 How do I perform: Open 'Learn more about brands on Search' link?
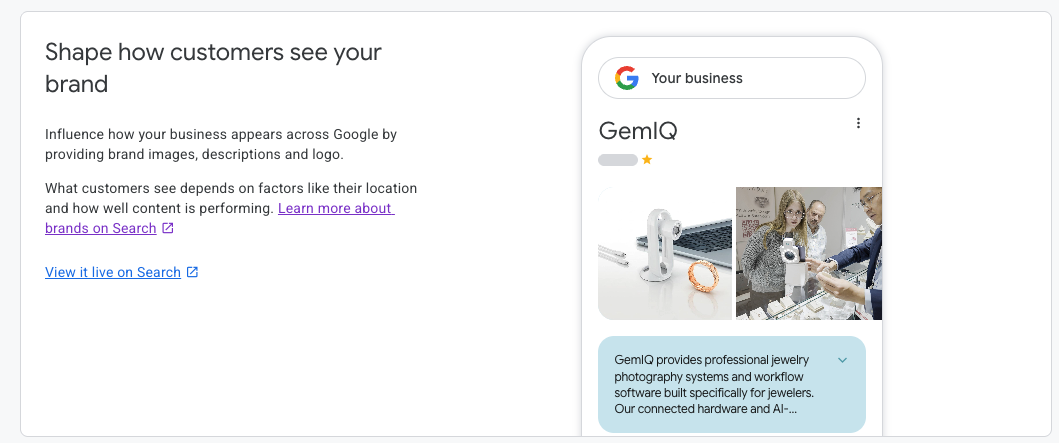tap(219, 218)
